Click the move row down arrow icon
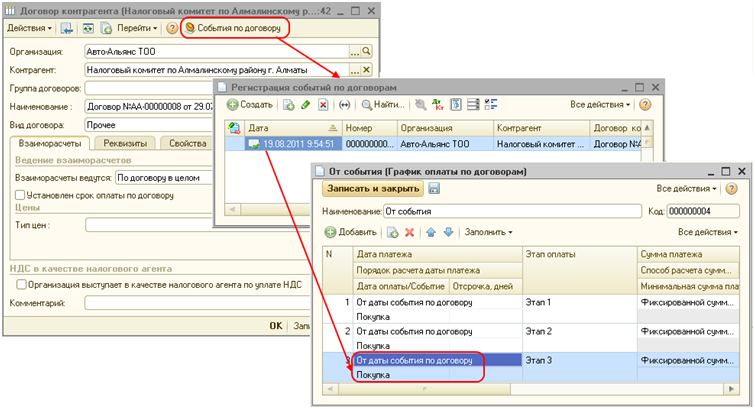This screenshot has width=755, height=409. pos(449,232)
